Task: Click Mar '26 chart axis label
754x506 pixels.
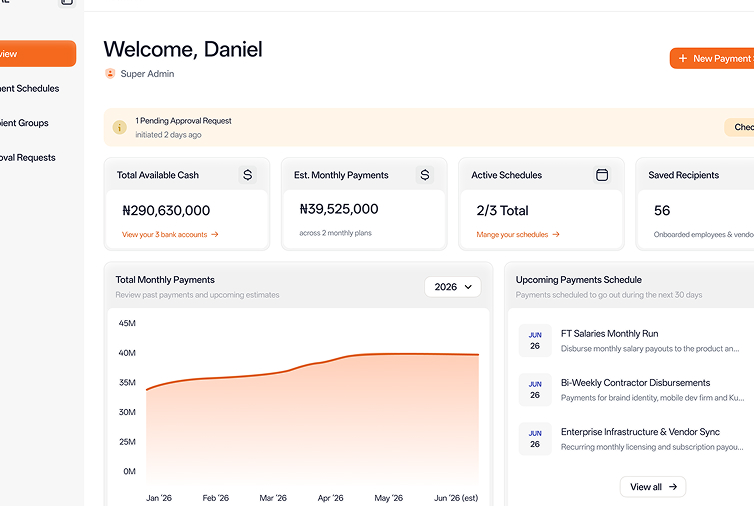Action: [x=273, y=498]
